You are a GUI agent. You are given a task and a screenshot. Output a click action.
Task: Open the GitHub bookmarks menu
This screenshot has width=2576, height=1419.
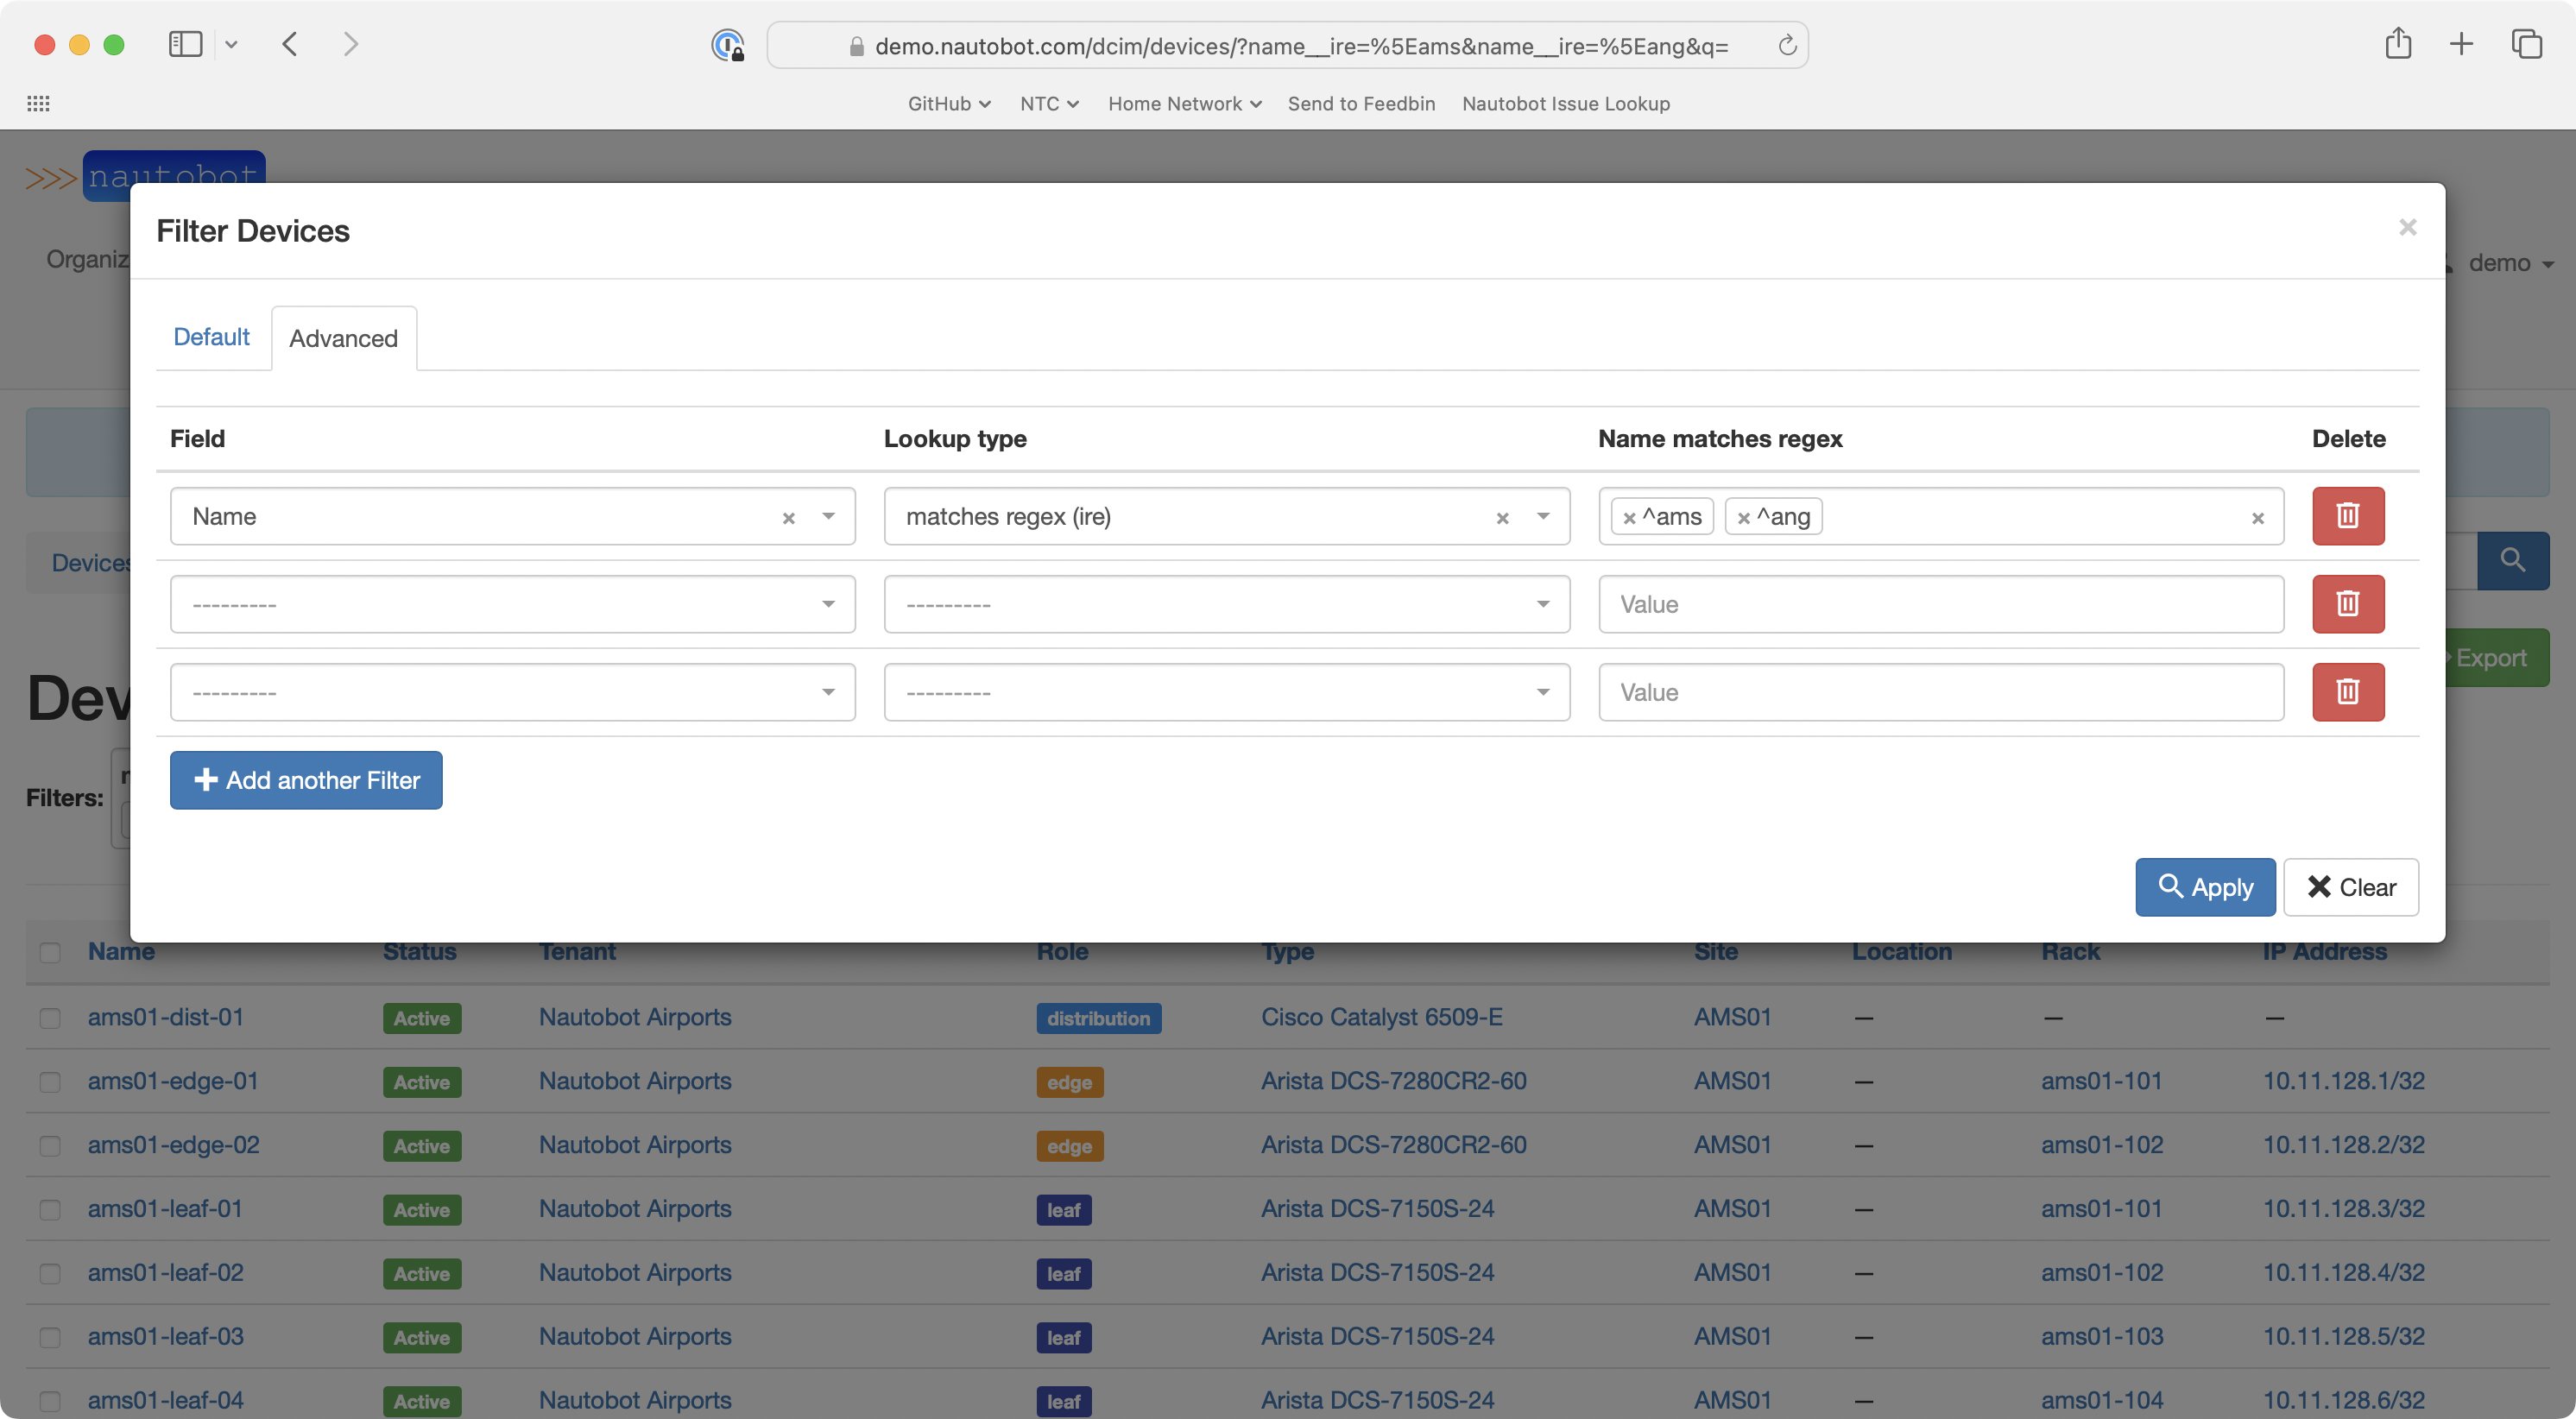(x=948, y=104)
